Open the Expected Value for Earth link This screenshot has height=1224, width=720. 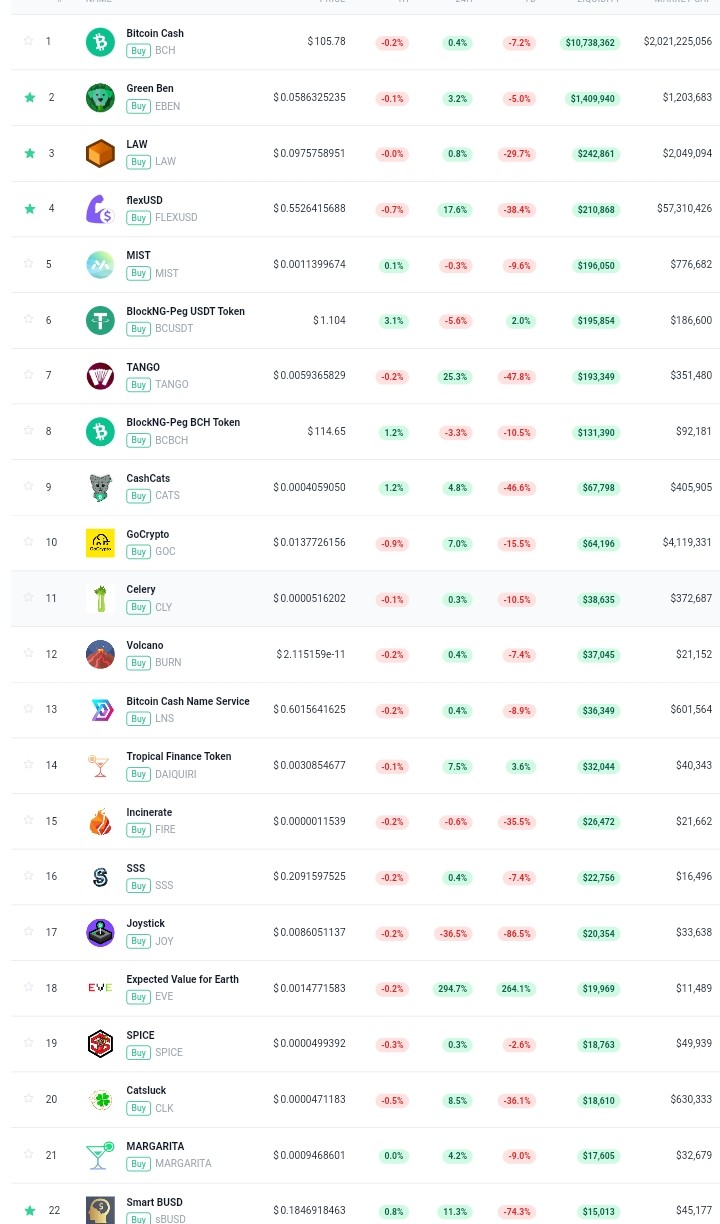coord(182,979)
